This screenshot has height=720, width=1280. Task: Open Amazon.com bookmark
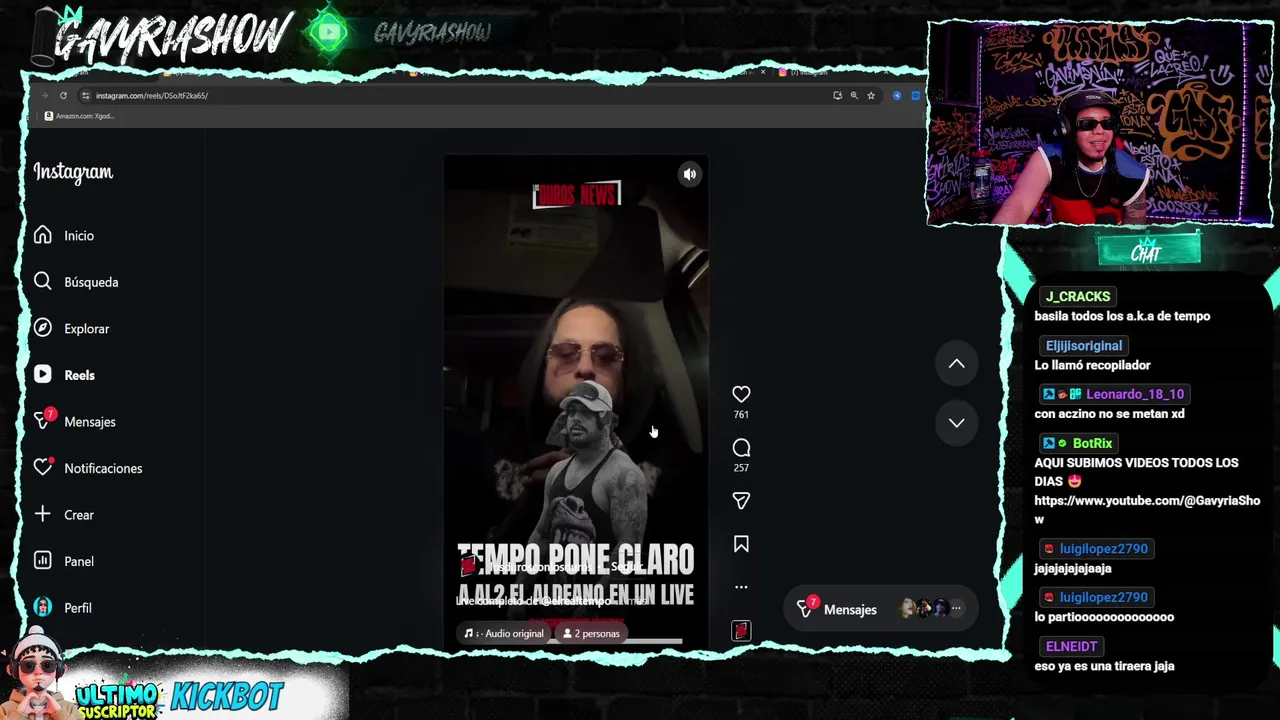(x=79, y=116)
